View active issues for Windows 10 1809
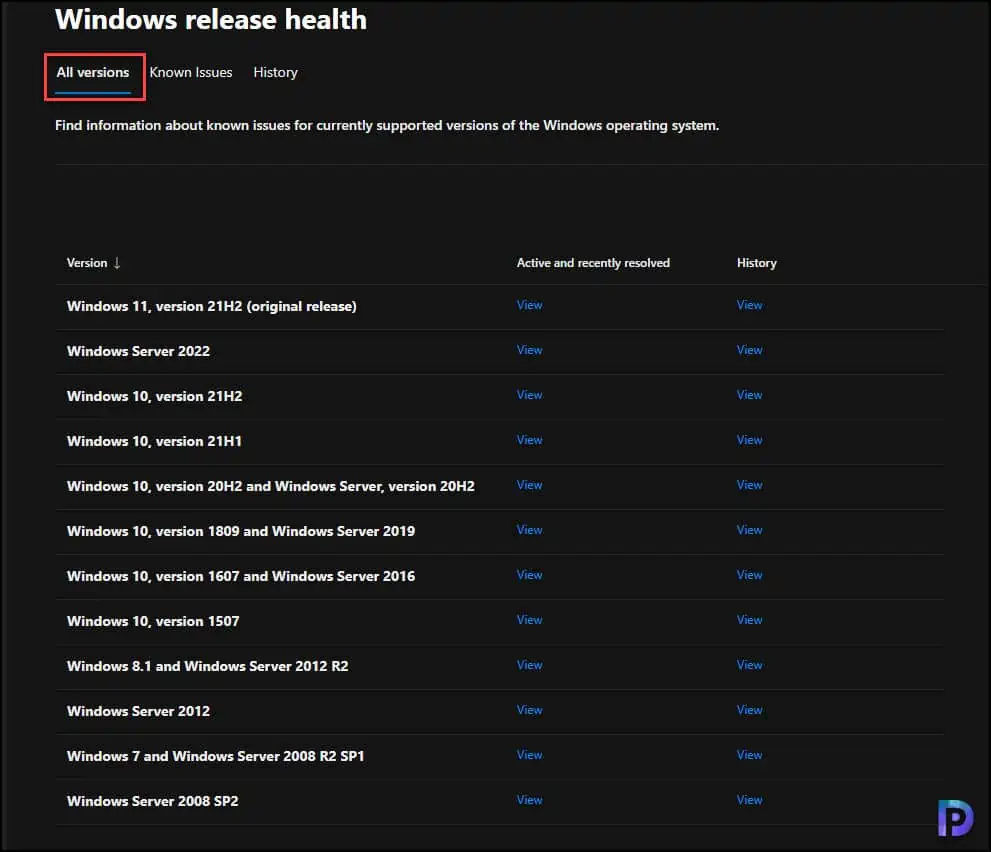The height and width of the screenshot is (852, 991). 530,530
